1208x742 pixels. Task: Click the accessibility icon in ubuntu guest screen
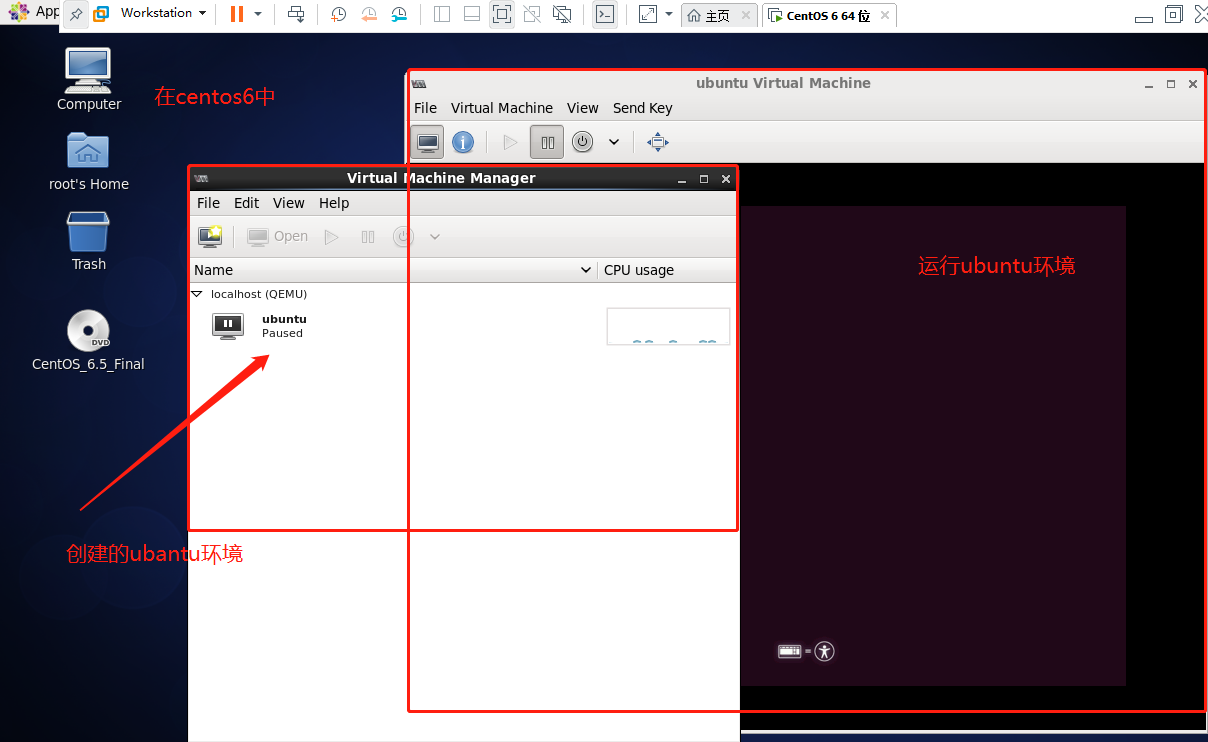pos(824,651)
